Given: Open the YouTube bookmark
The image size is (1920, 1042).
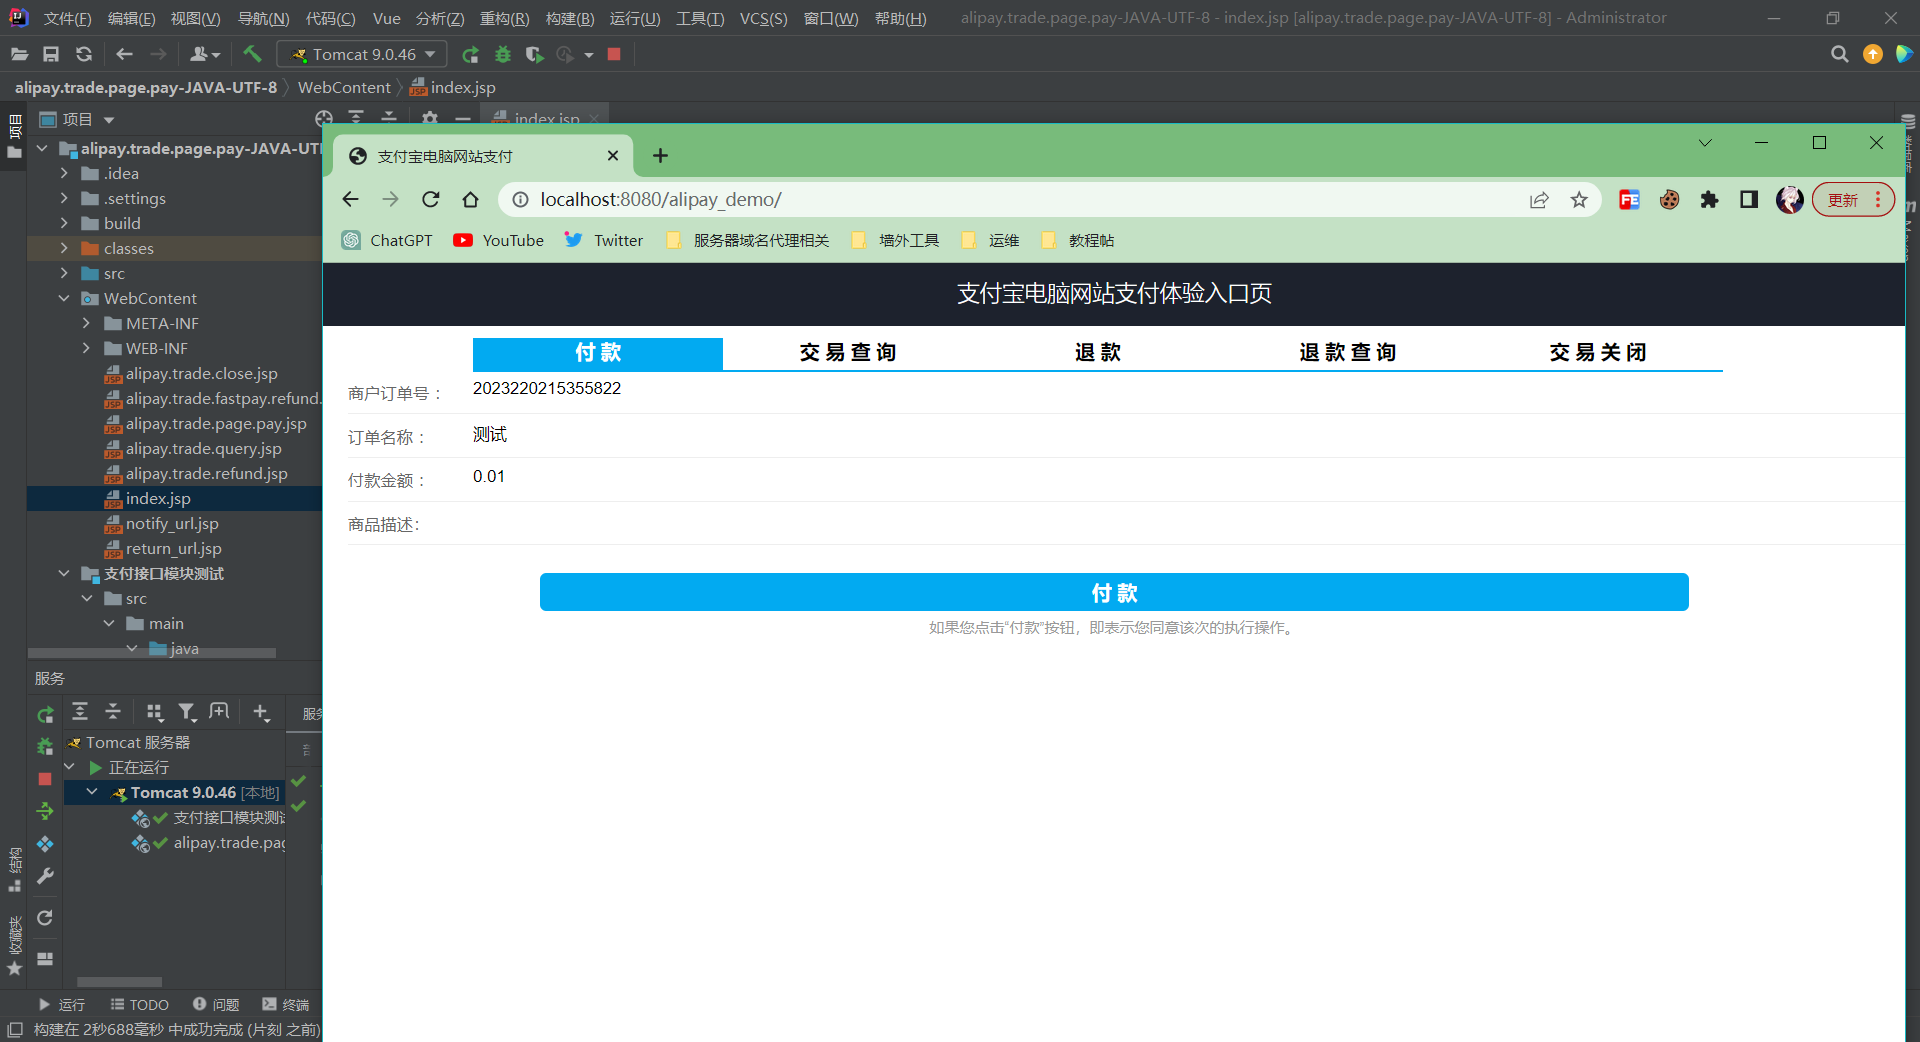Looking at the screenshot, I should (498, 240).
